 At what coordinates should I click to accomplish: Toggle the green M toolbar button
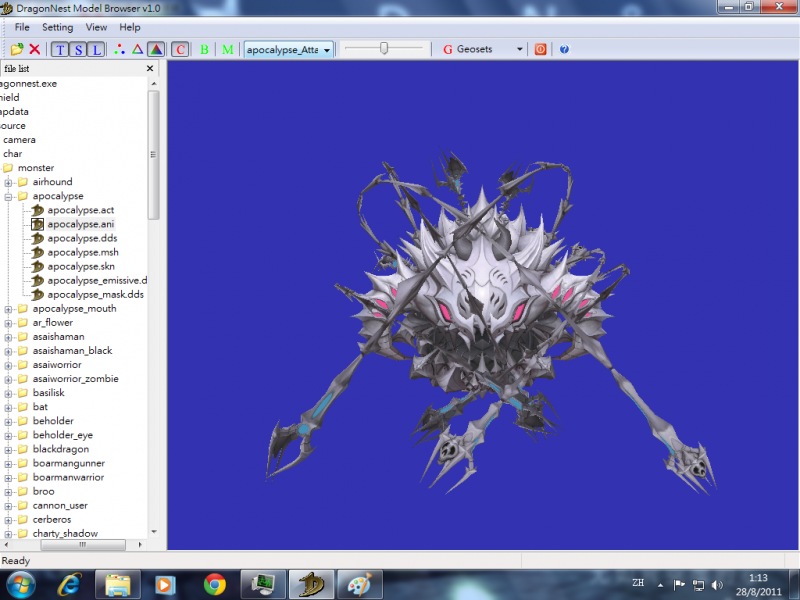(228, 49)
